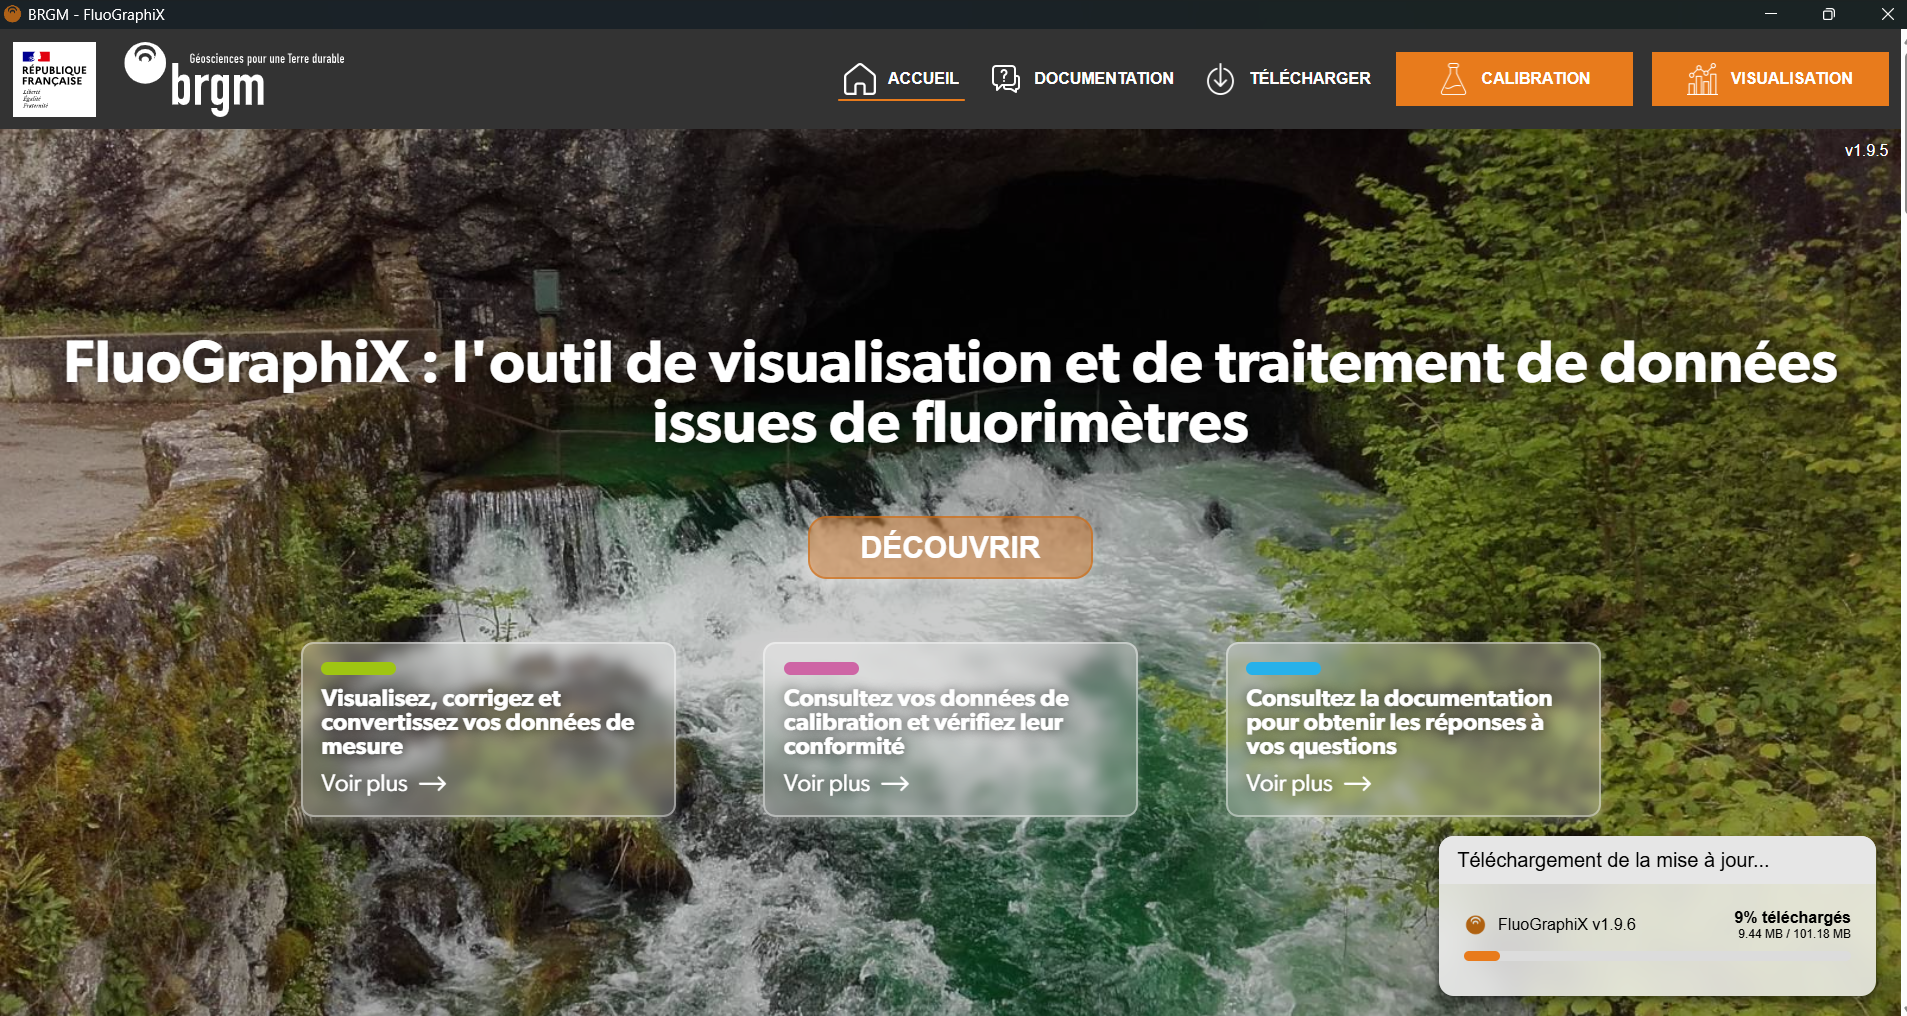Click the download arrow icon

click(1220, 78)
